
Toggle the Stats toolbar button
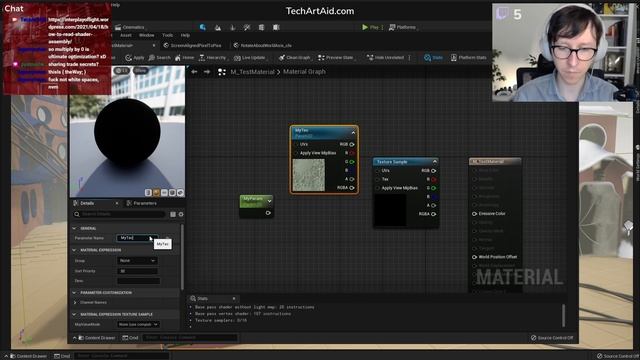[433, 58]
